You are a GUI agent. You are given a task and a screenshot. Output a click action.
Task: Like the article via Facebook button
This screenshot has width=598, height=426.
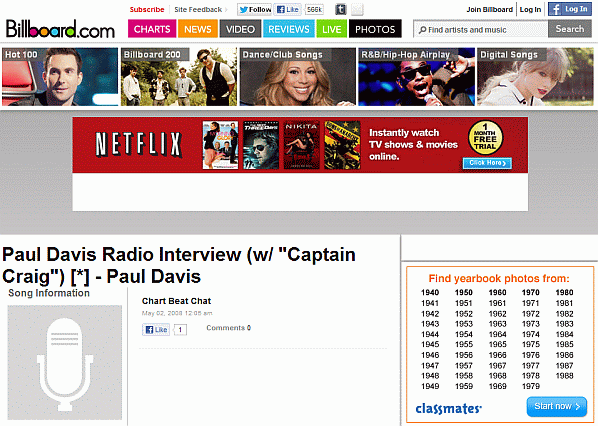click(156, 330)
